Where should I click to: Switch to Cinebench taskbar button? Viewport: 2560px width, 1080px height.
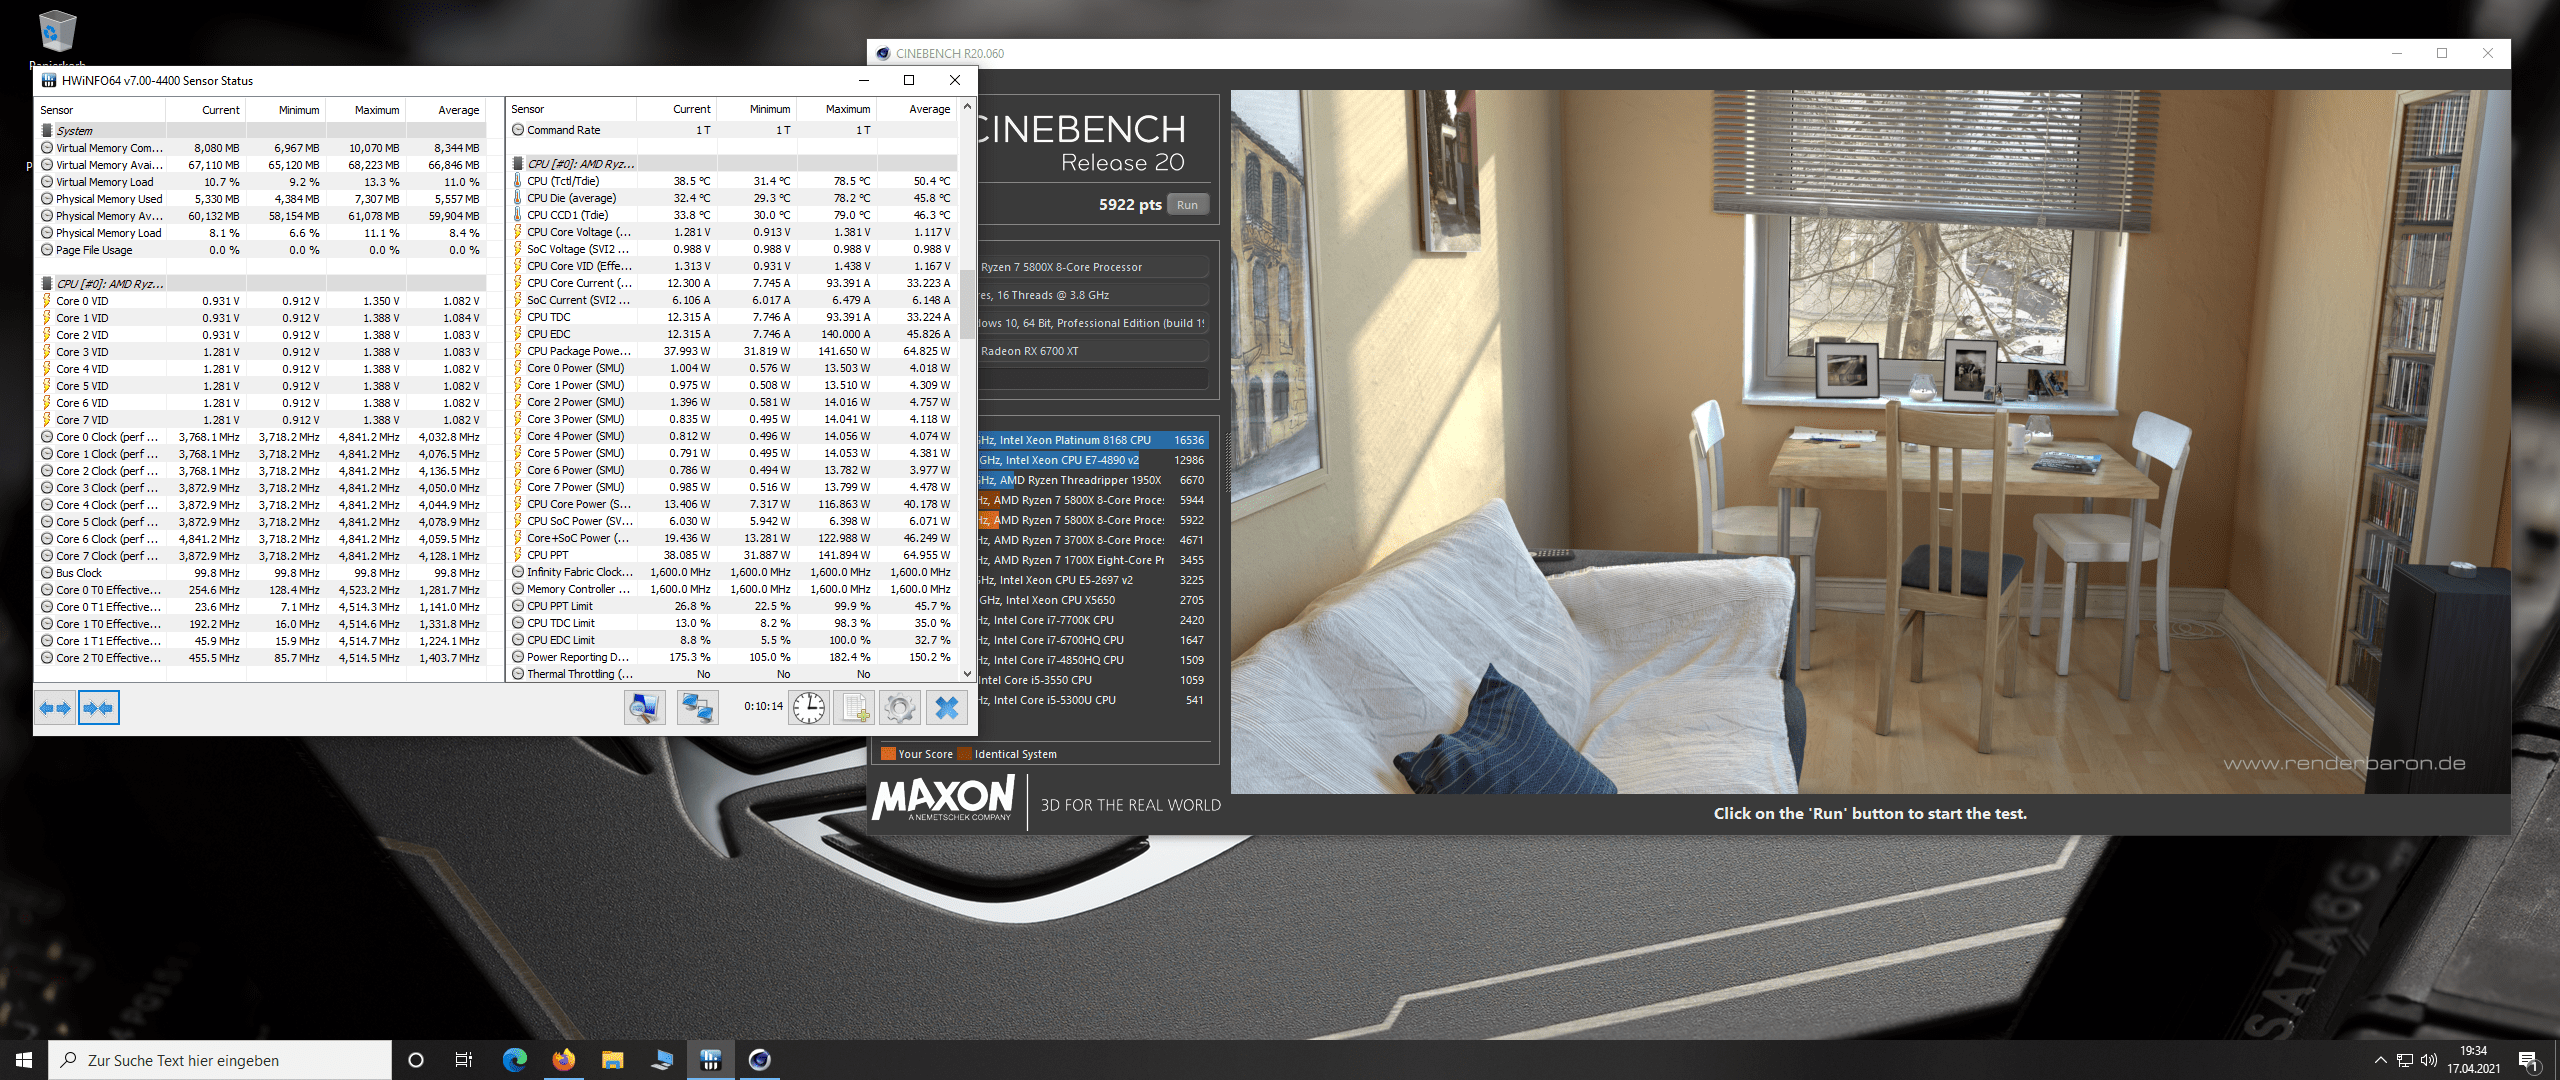click(760, 1060)
